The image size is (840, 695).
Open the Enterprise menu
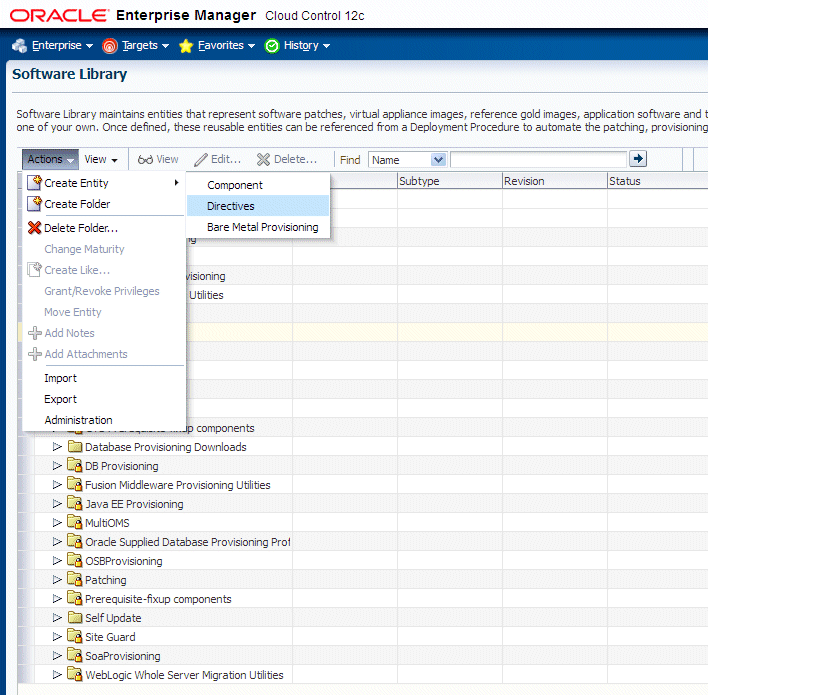click(x=62, y=46)
